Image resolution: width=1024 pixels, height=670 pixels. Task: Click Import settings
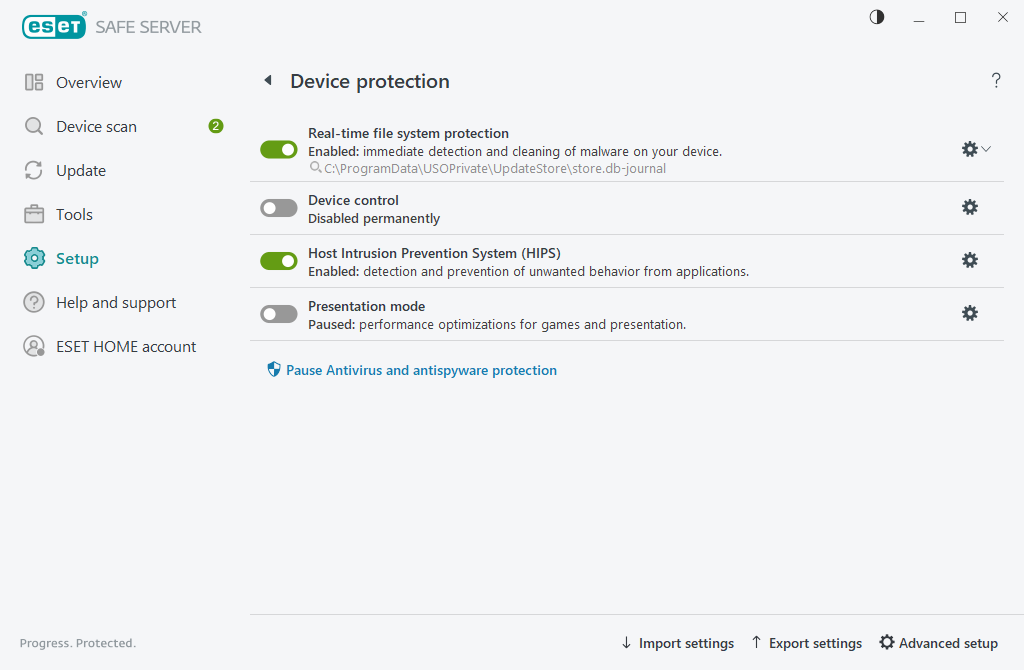[677, 643]
